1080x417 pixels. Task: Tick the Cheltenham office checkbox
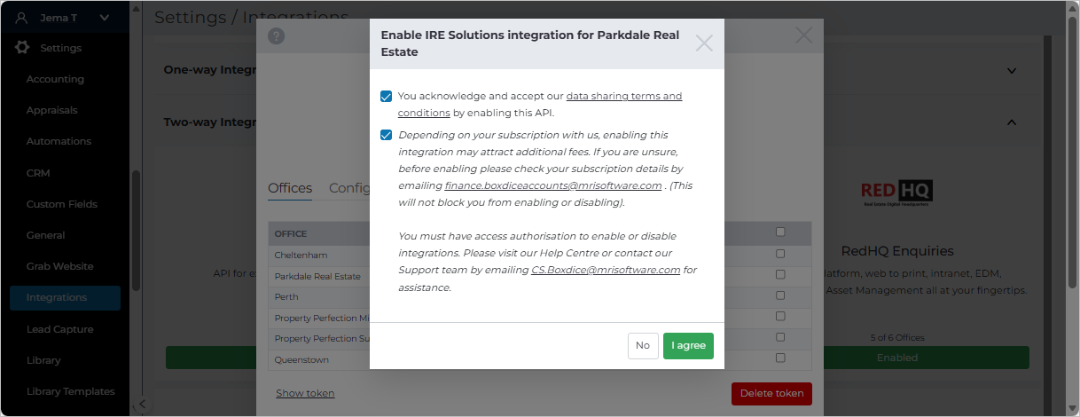(x=780, y=254)
